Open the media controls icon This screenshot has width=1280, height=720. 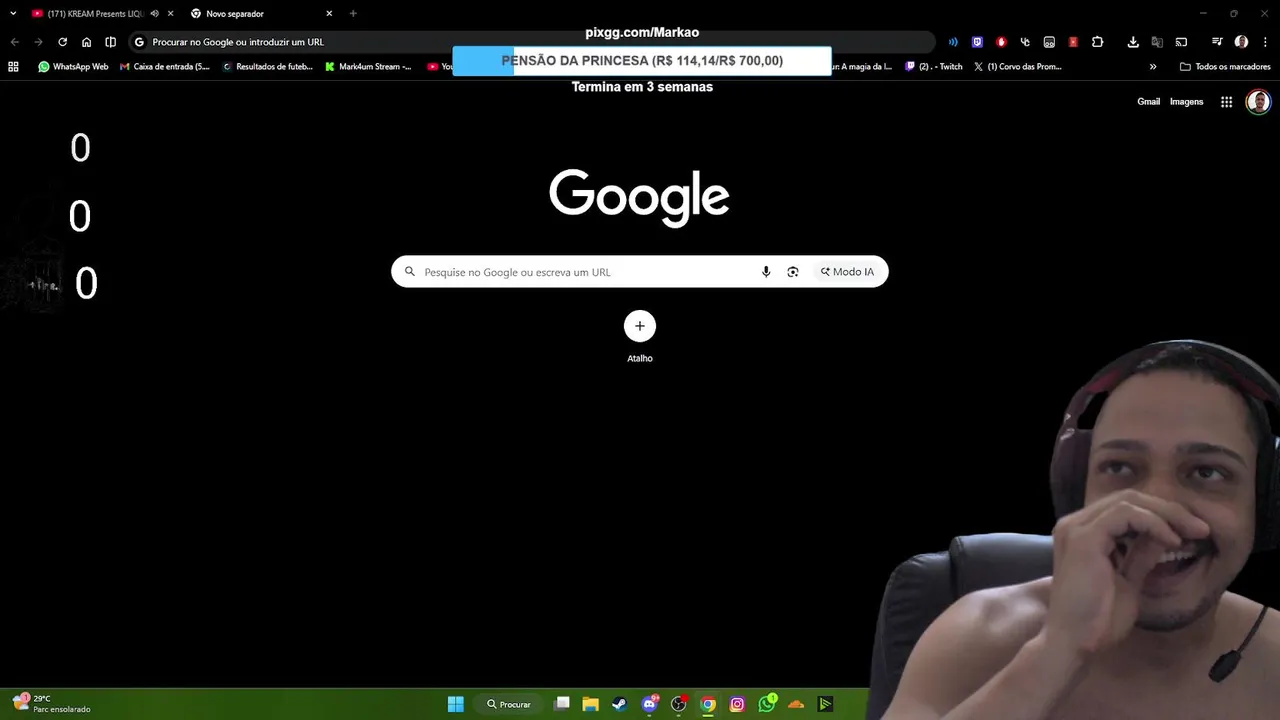(x=1217, y=42)
